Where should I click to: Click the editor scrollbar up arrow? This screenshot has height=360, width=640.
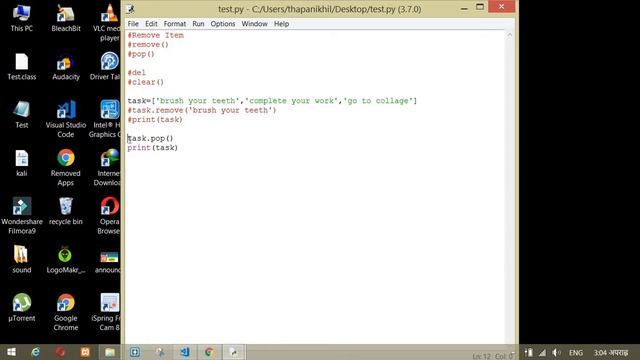tap(509, 35)
